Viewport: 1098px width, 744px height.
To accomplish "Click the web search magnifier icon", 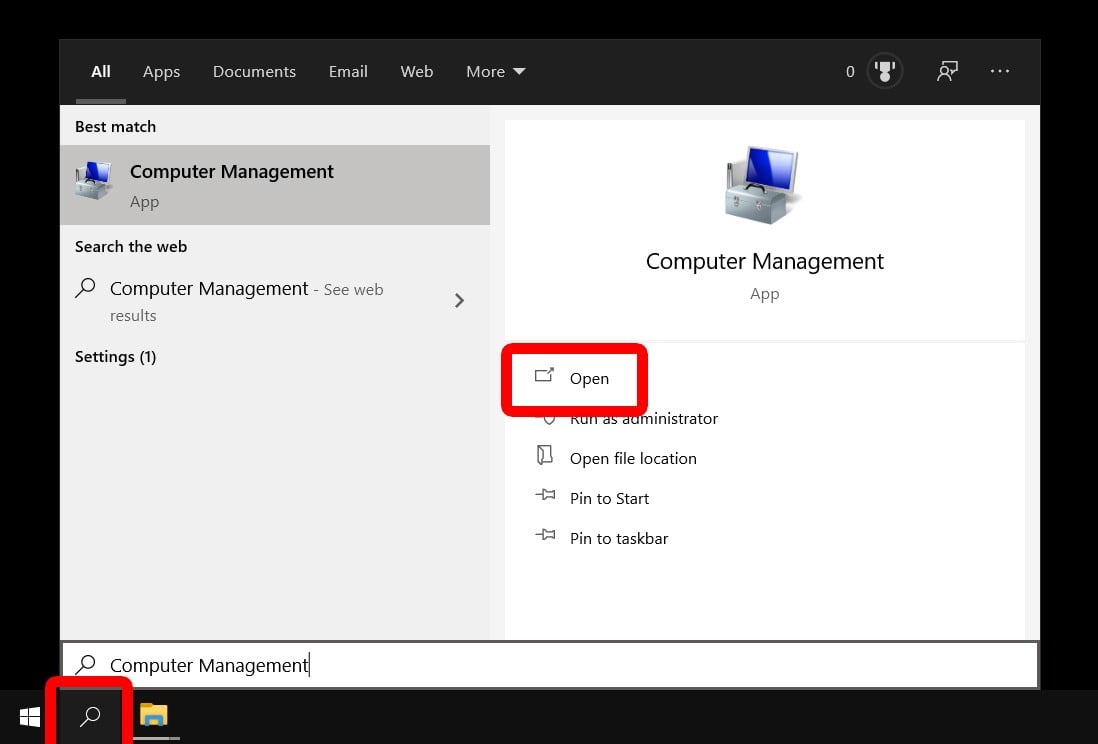I will (x=85, y=288).
